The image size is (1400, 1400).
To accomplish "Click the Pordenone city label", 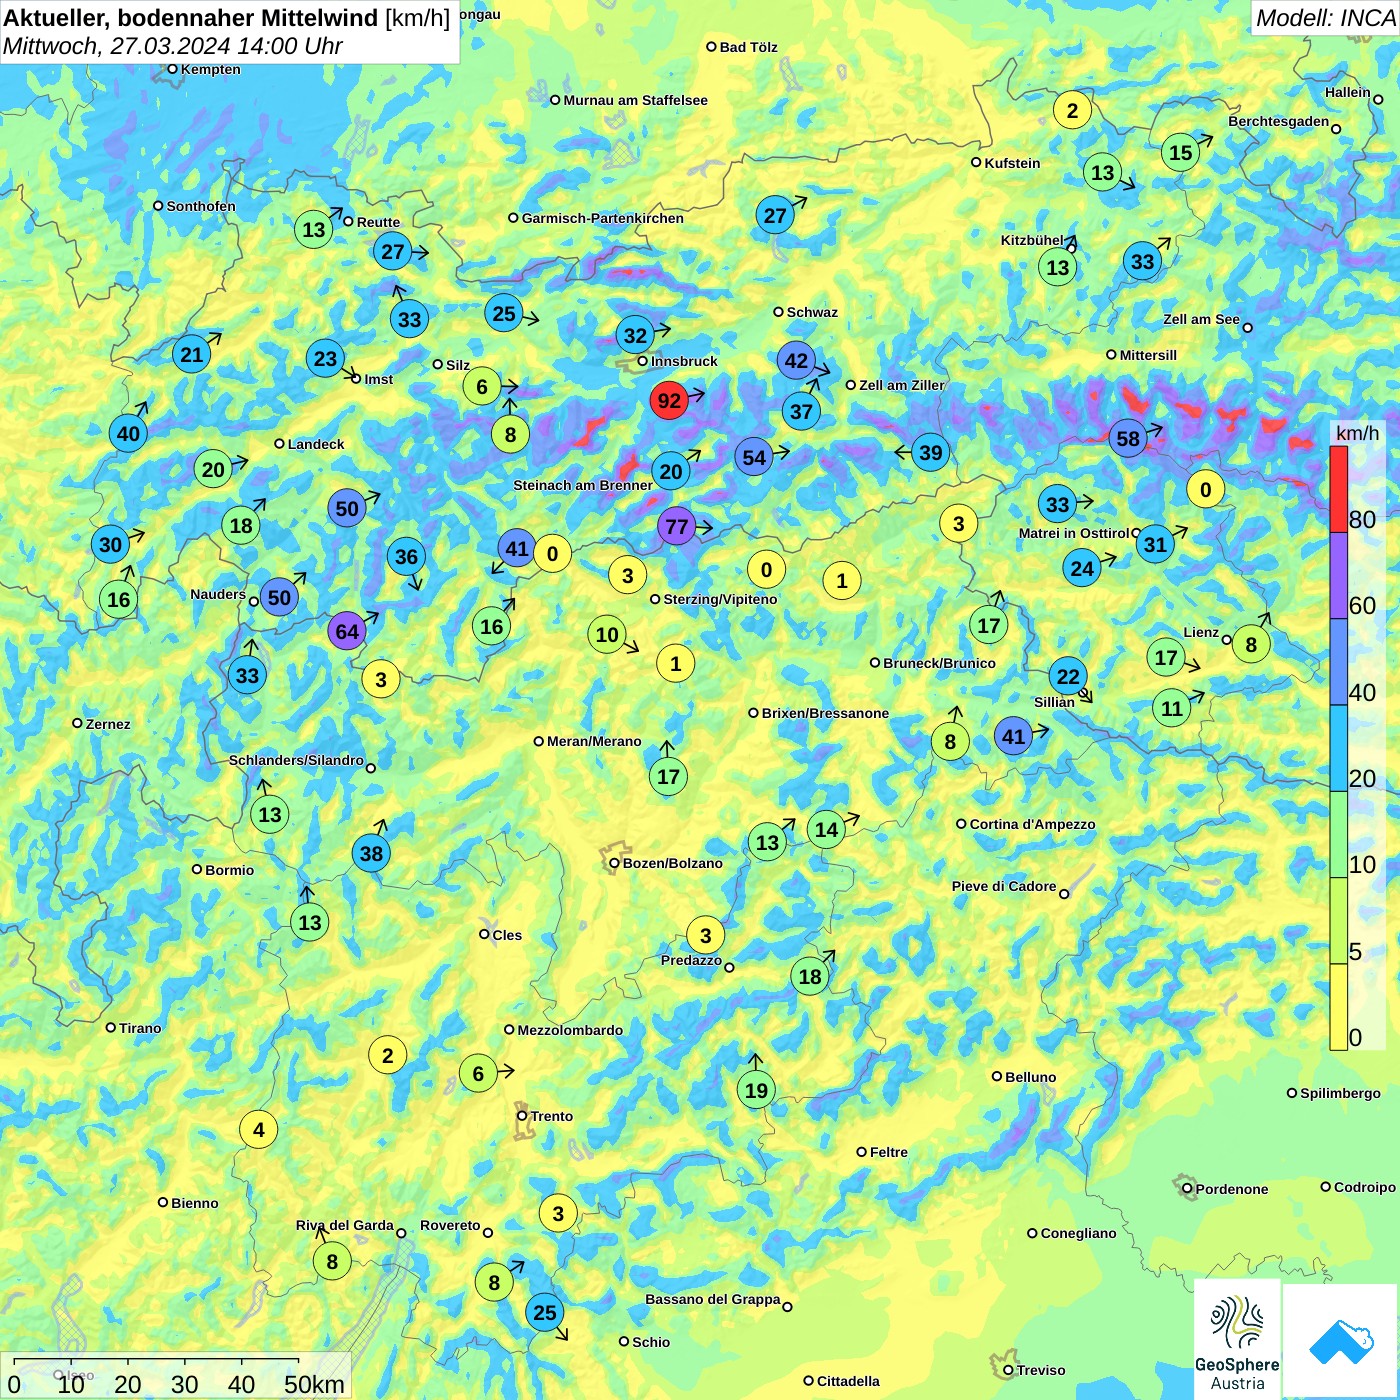I will [1232, 1189].
